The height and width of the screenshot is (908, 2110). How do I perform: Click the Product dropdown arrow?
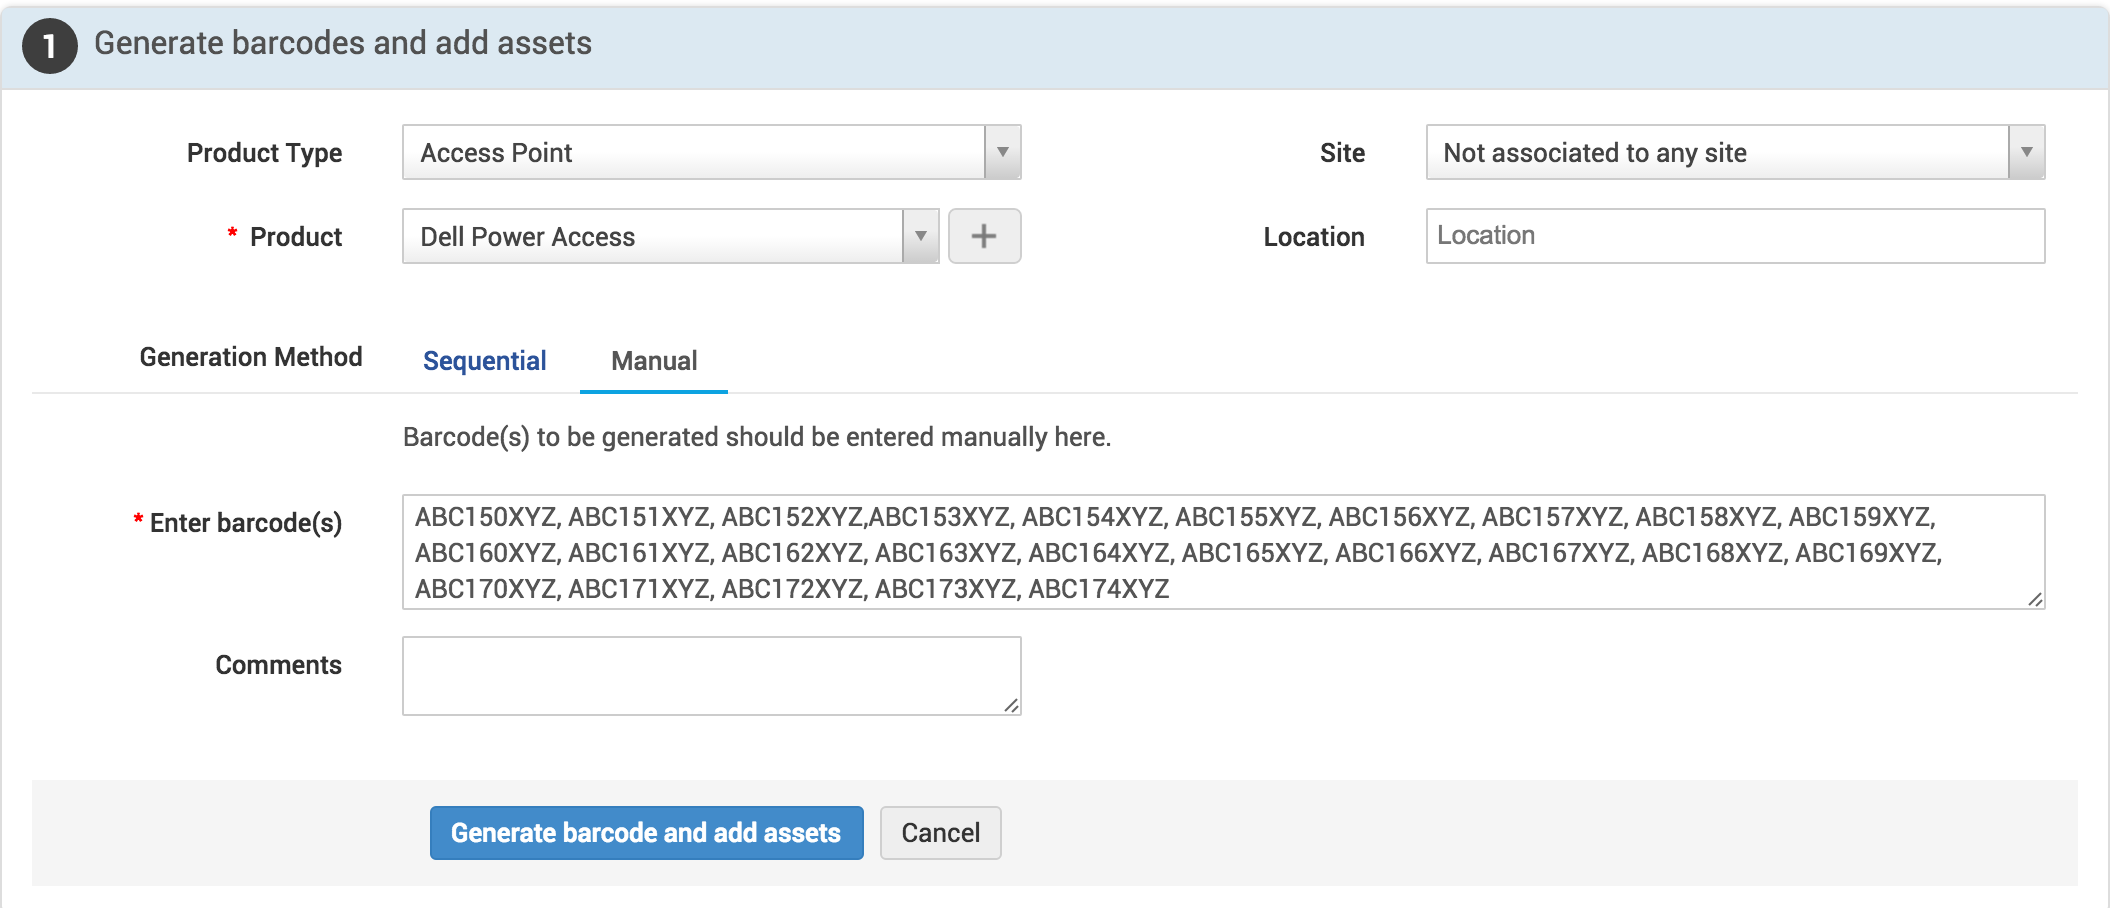(920, 236)
